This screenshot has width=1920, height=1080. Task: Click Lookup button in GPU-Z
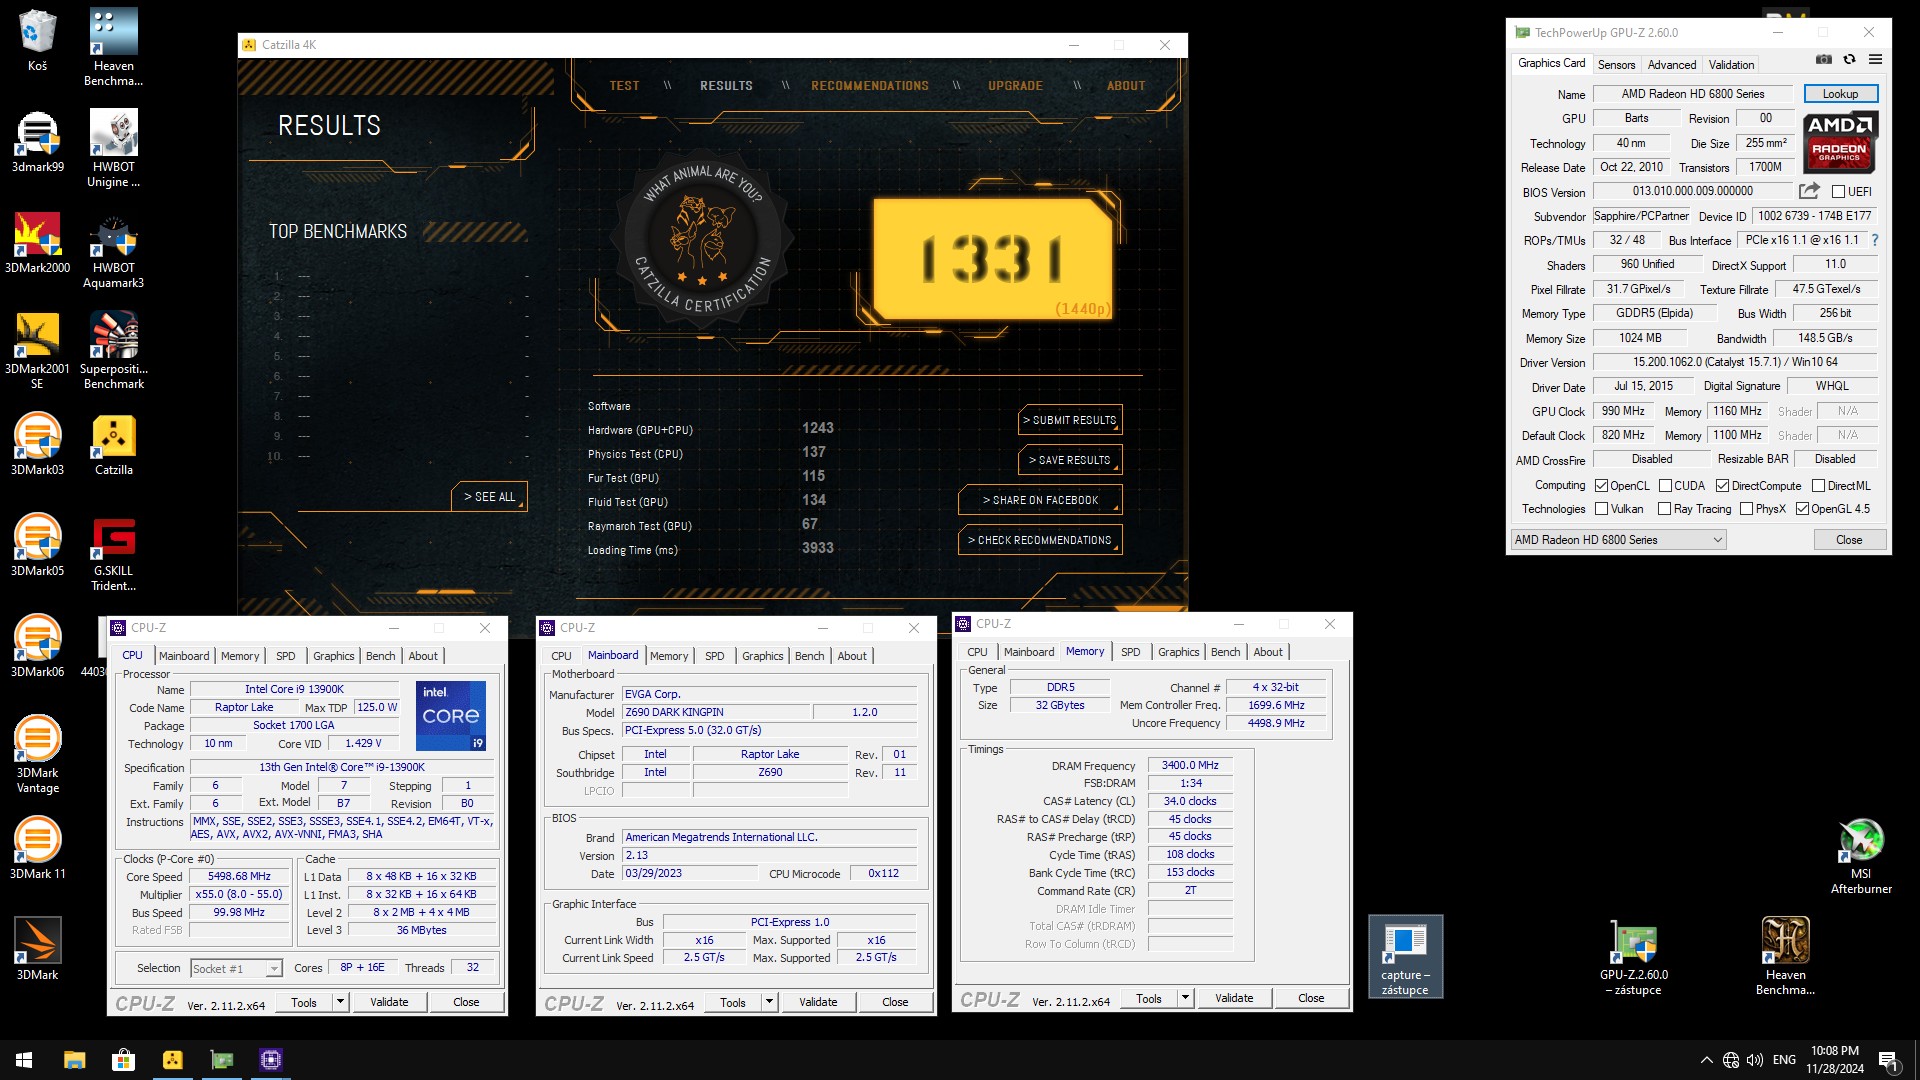pyautogui.click(x=1840, y=93)
